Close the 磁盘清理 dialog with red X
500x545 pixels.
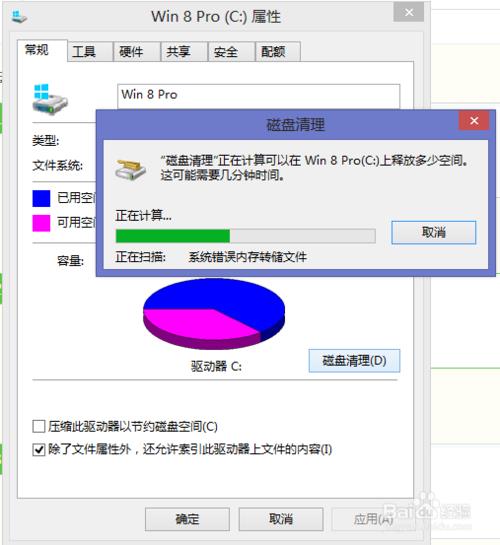474,121
